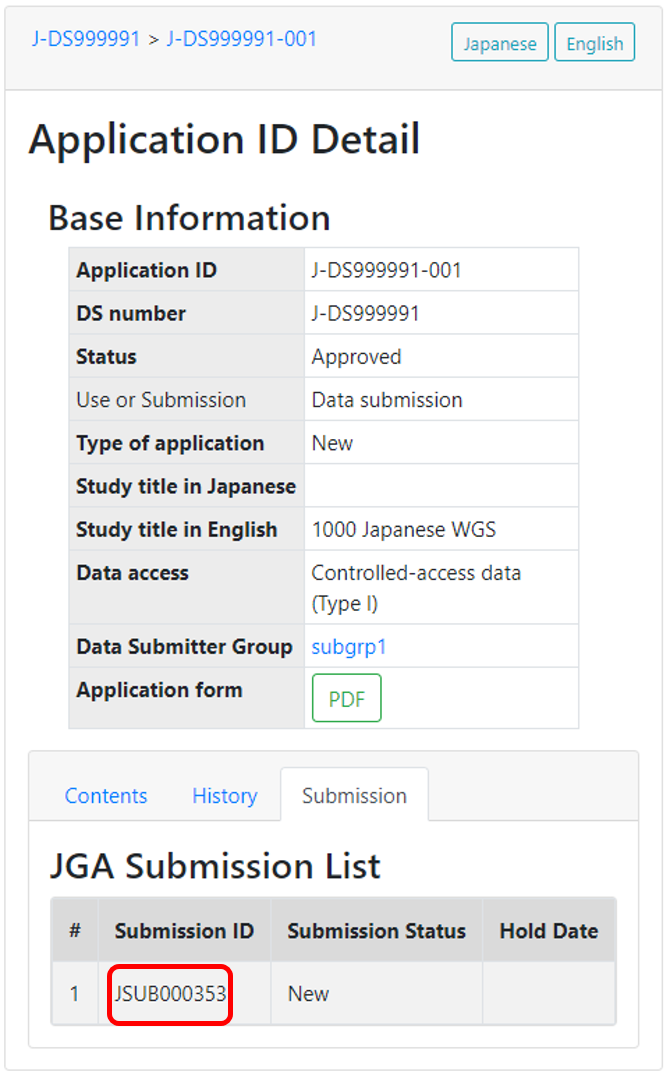Click the # column header
This screenshot has height=1075, width=670.
[75, 931]
